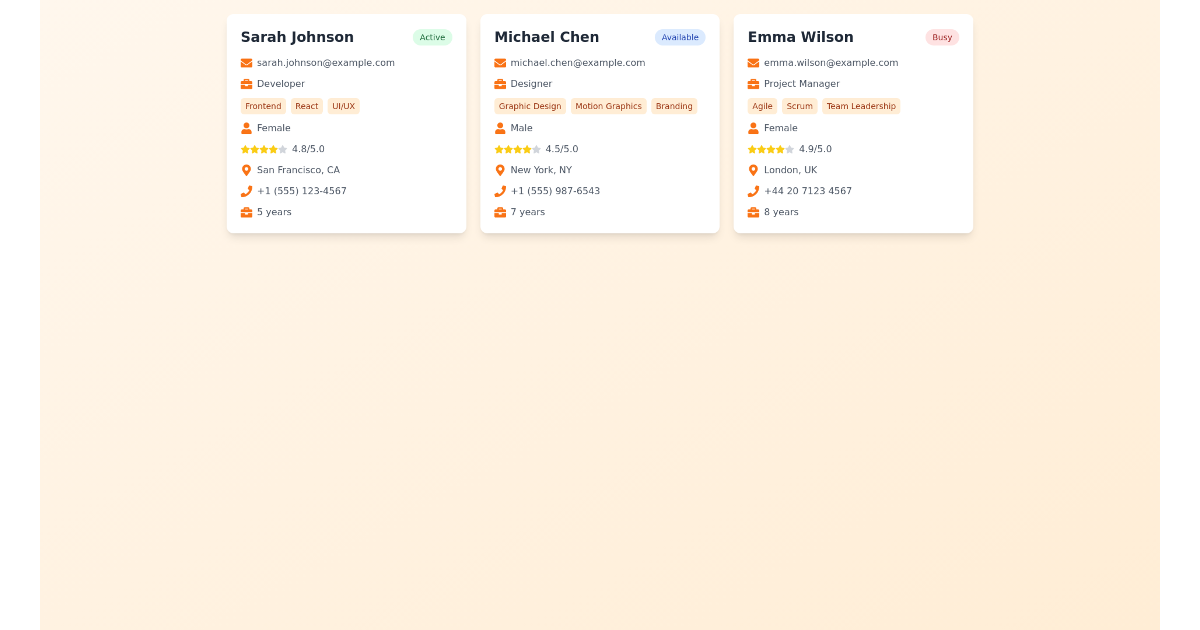The height and width of the screenshot is (630, 1200).
Task: Click the Michael Chen name heading
Action: pyautogui.click(x=547, y=37)
